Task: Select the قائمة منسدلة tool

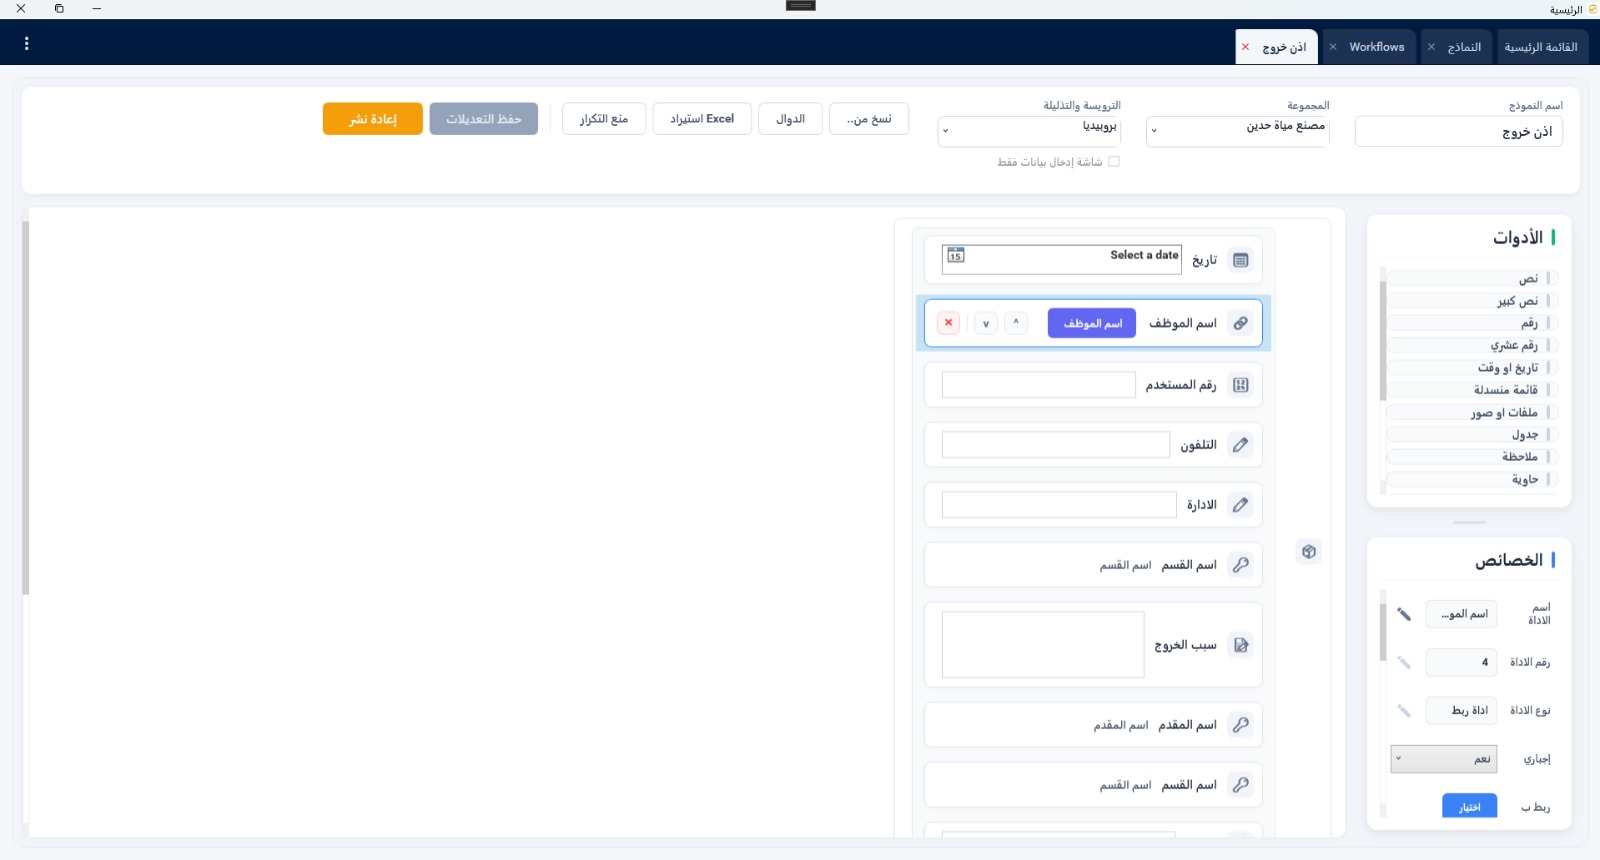Action: 1472,390
